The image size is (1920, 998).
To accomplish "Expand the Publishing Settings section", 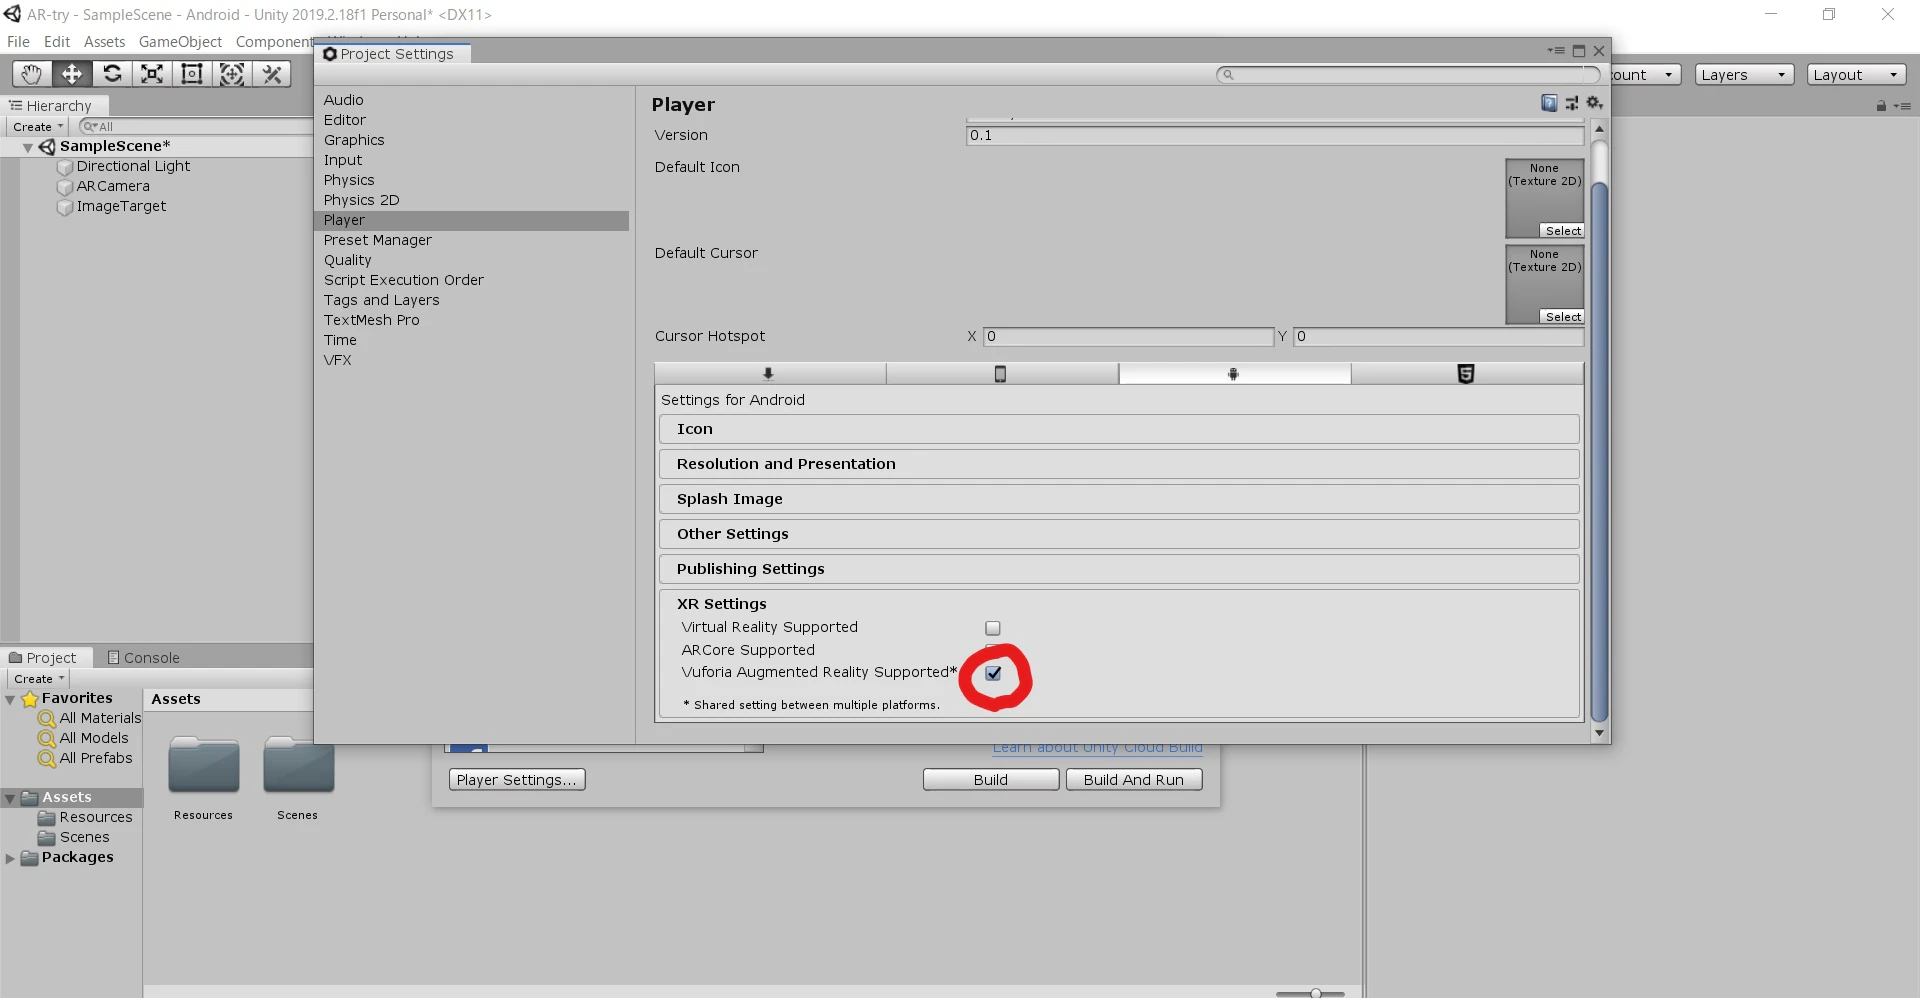I will pos(1119,569).
